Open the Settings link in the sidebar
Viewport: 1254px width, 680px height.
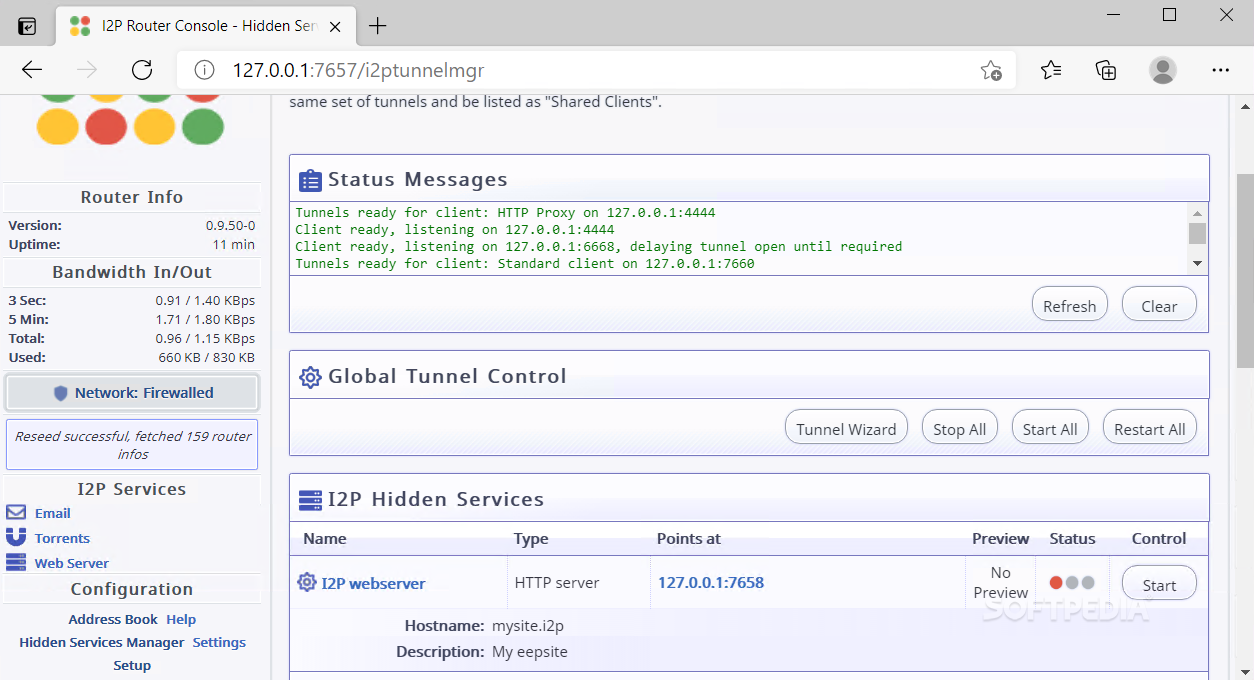click(x=219, y=642)
